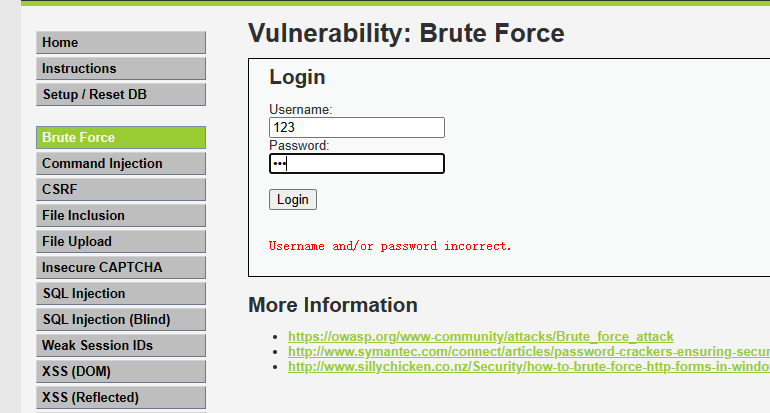This screenshot has width=770, height=413.
Task: Select SQL Injection menu entry
Action: pyautogui.click(x=120, y=294)
